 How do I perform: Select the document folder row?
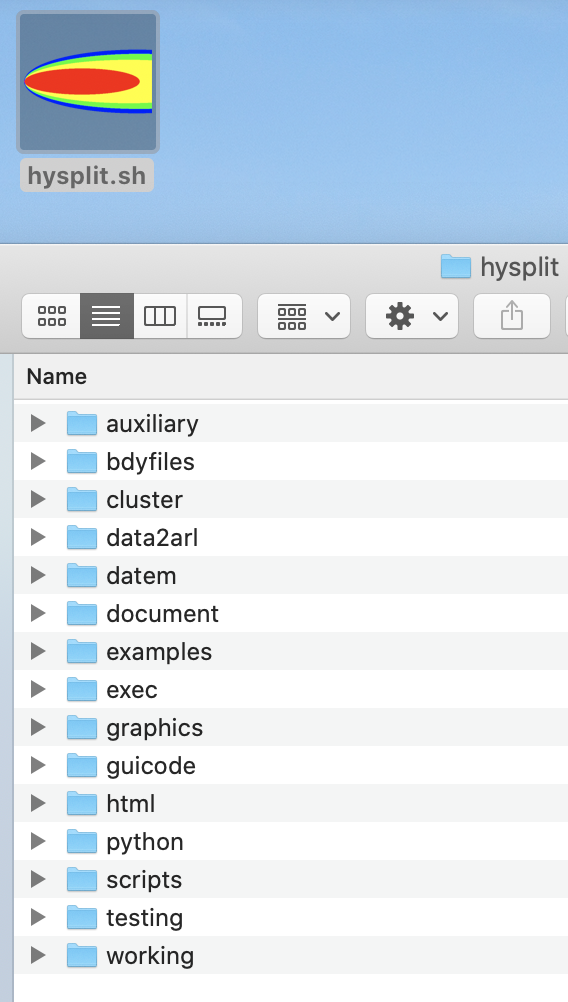pos(291,613)
